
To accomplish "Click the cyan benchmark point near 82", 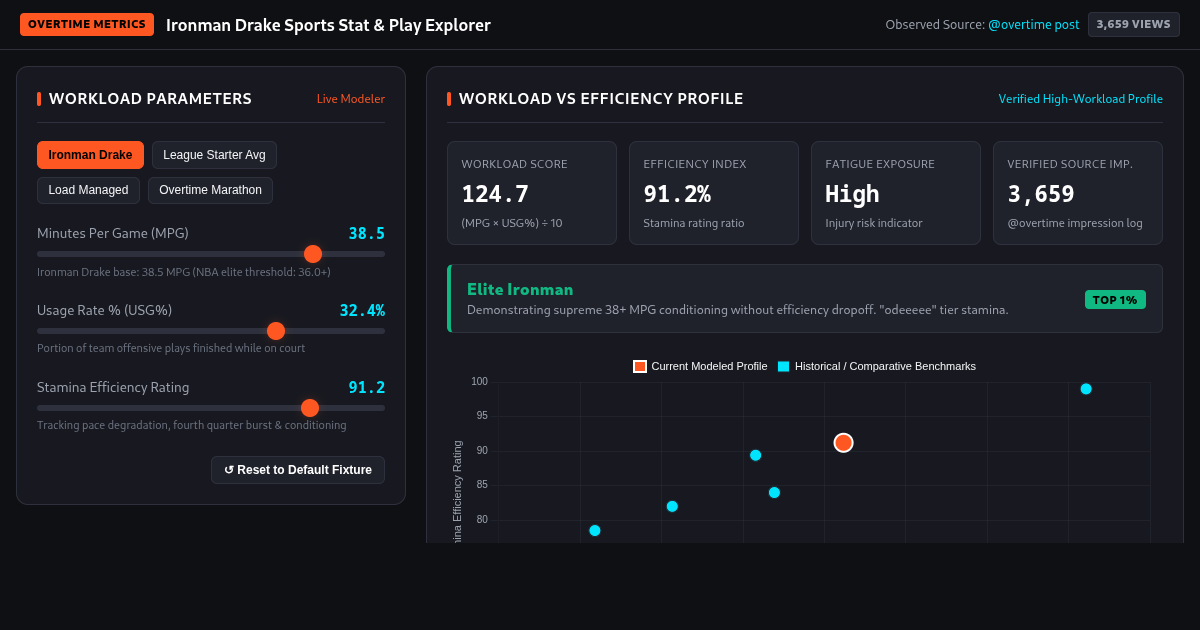I will [672, 506].
